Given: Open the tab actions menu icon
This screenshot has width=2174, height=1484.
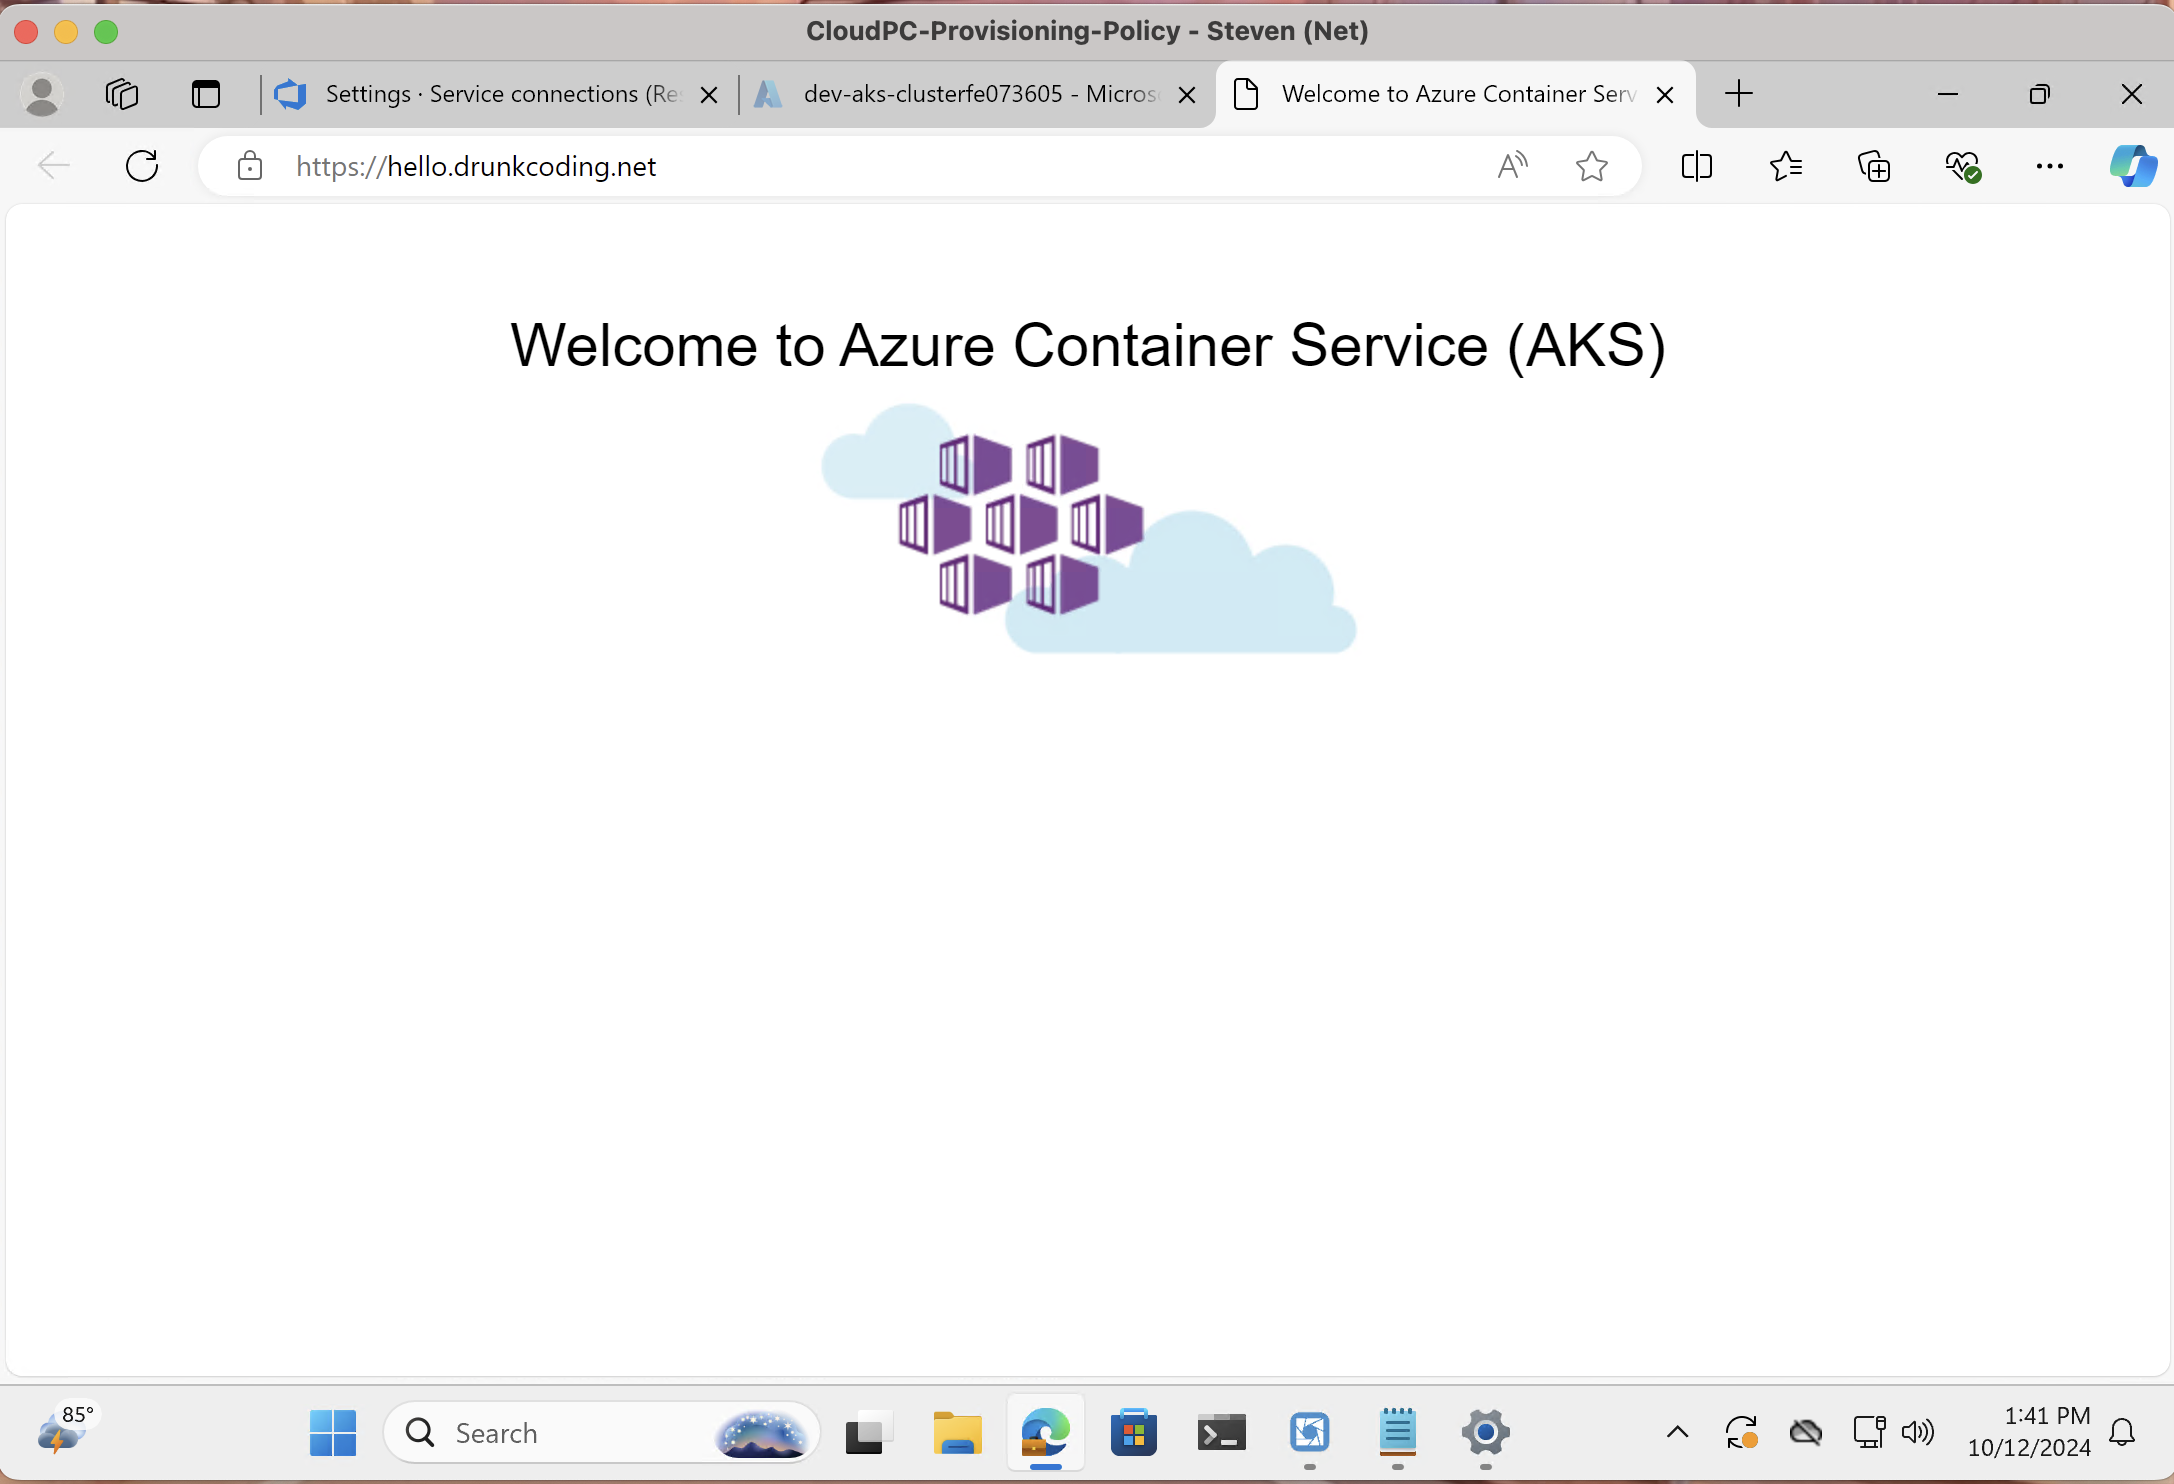Looking at the screenshot, I should [x=206, y=95].
